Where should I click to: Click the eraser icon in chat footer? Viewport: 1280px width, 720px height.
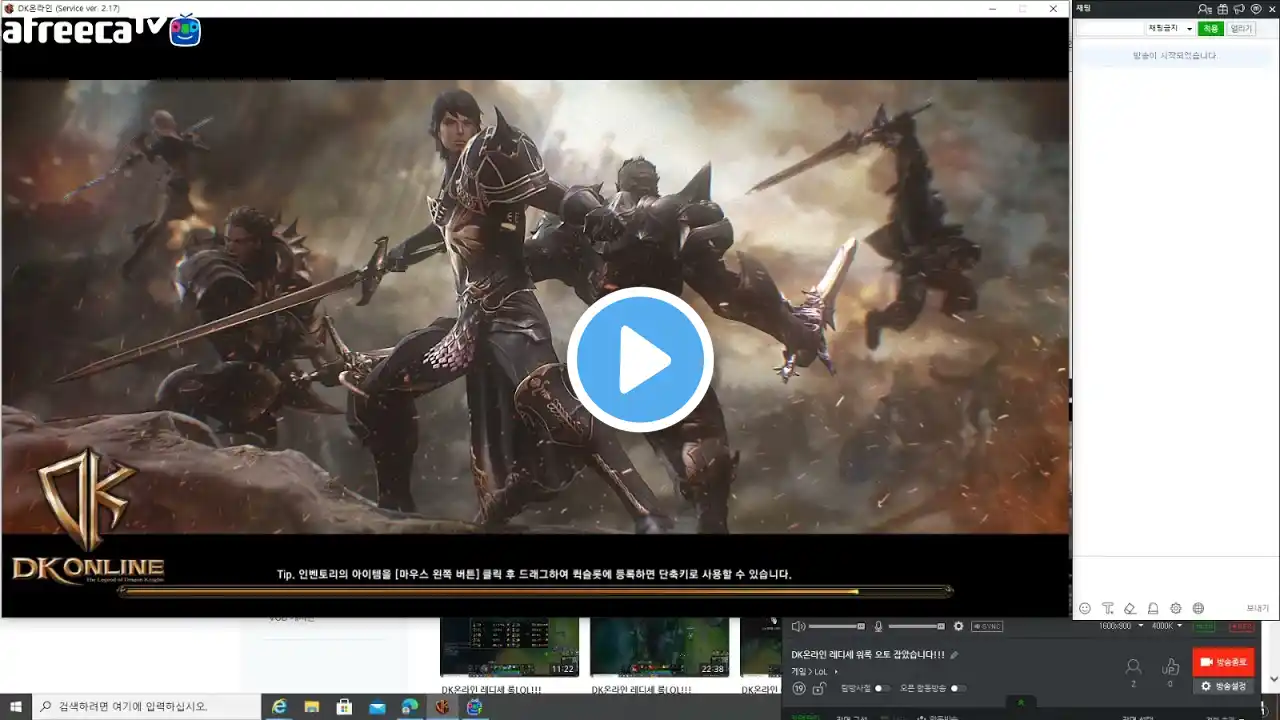[1130, 608]
